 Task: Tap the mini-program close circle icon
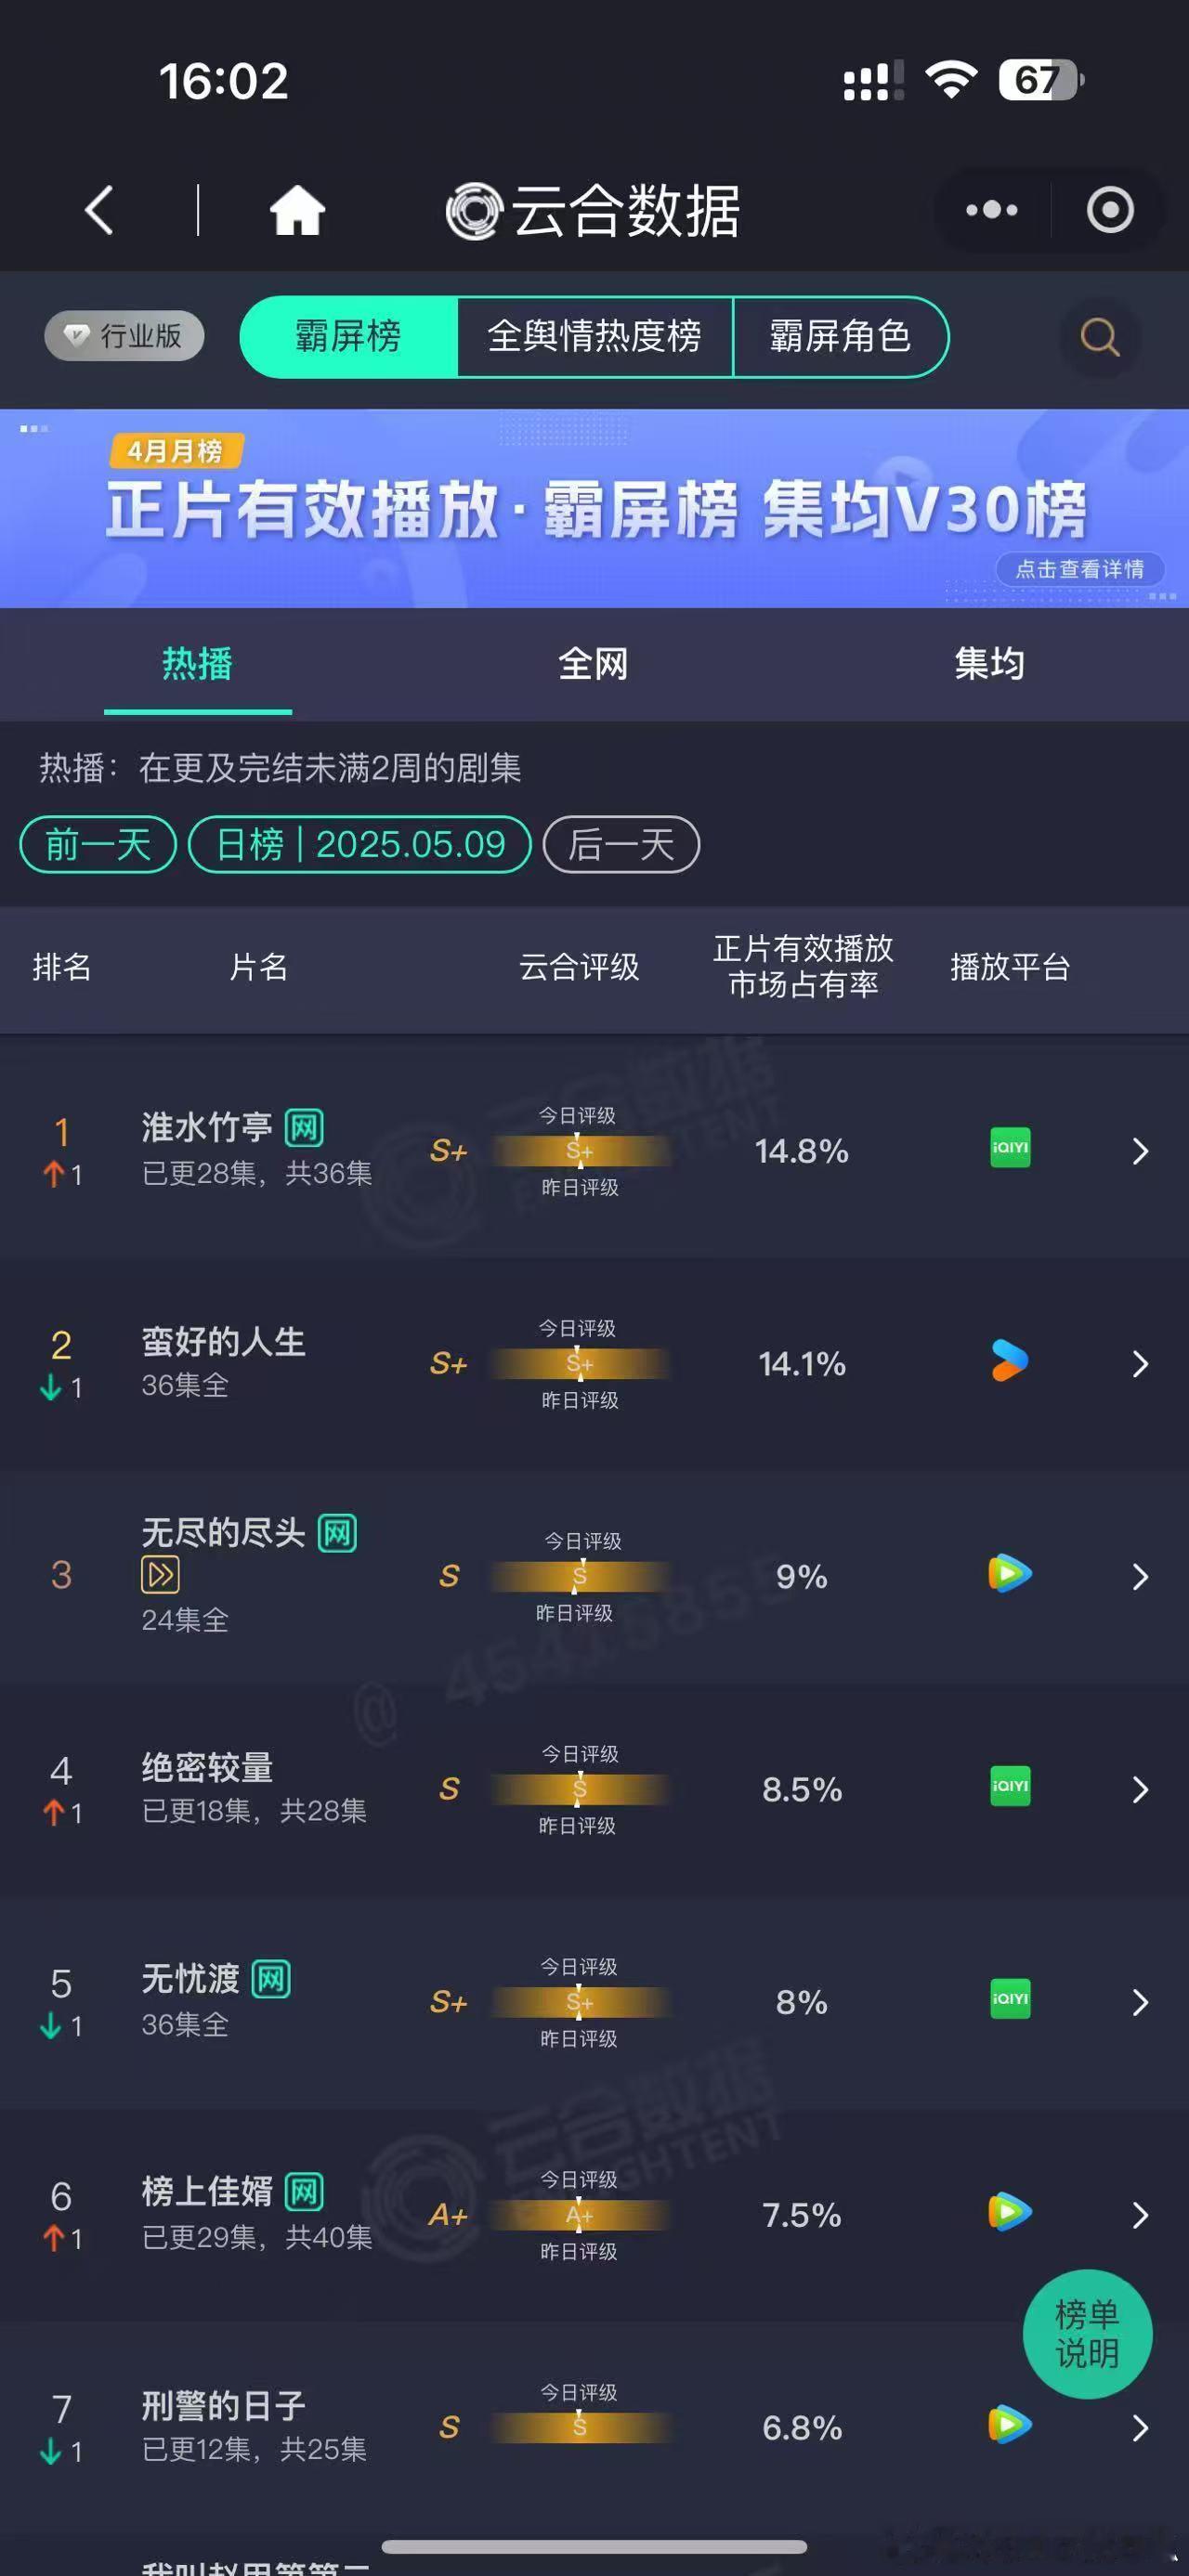coord(1110,210)
